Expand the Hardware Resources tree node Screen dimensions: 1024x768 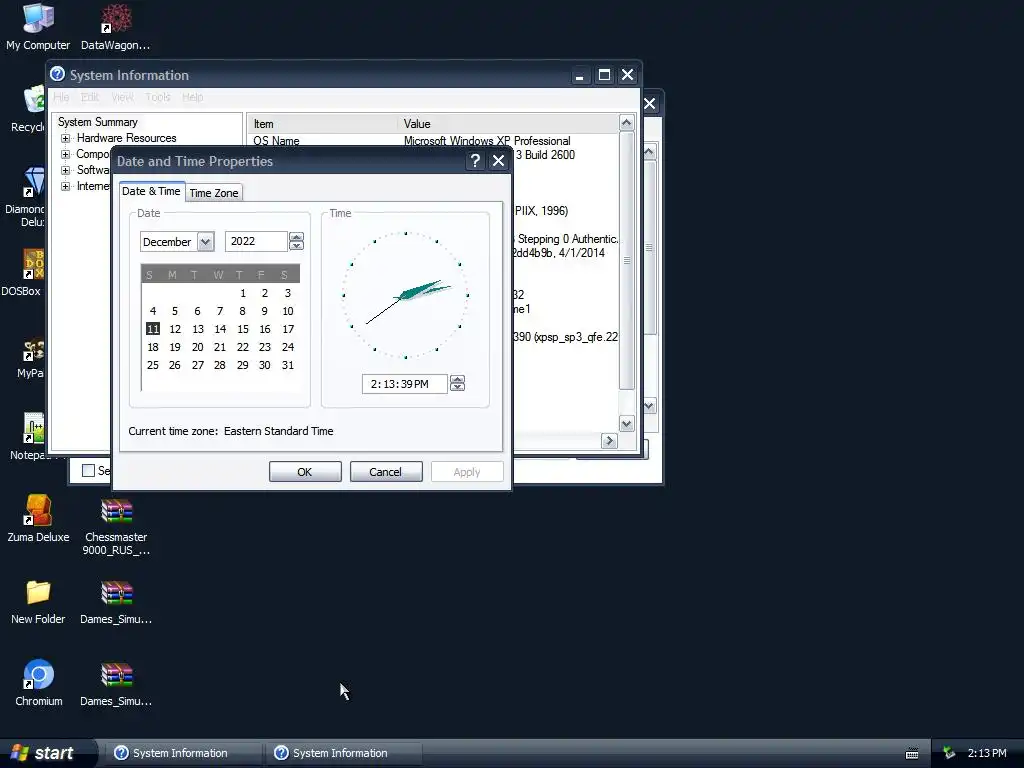[65, 138]
